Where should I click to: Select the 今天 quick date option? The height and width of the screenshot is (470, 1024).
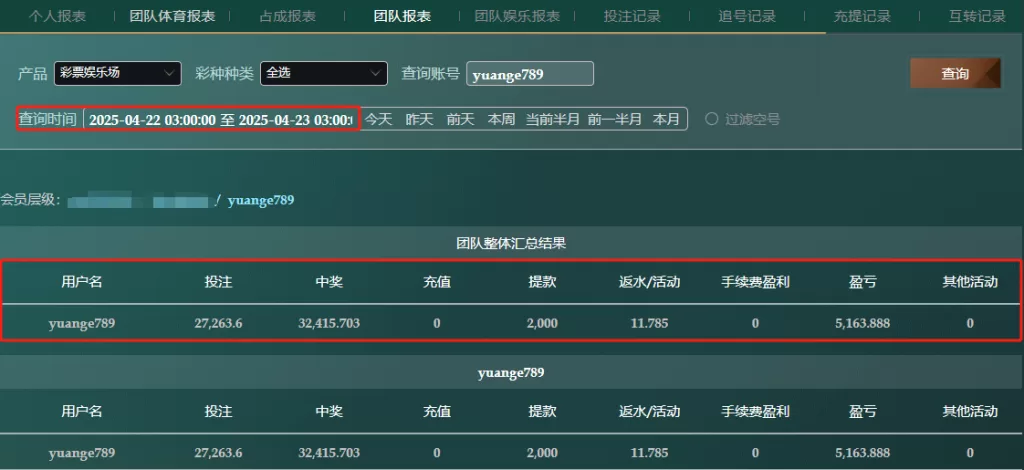[x=378, y=119]
